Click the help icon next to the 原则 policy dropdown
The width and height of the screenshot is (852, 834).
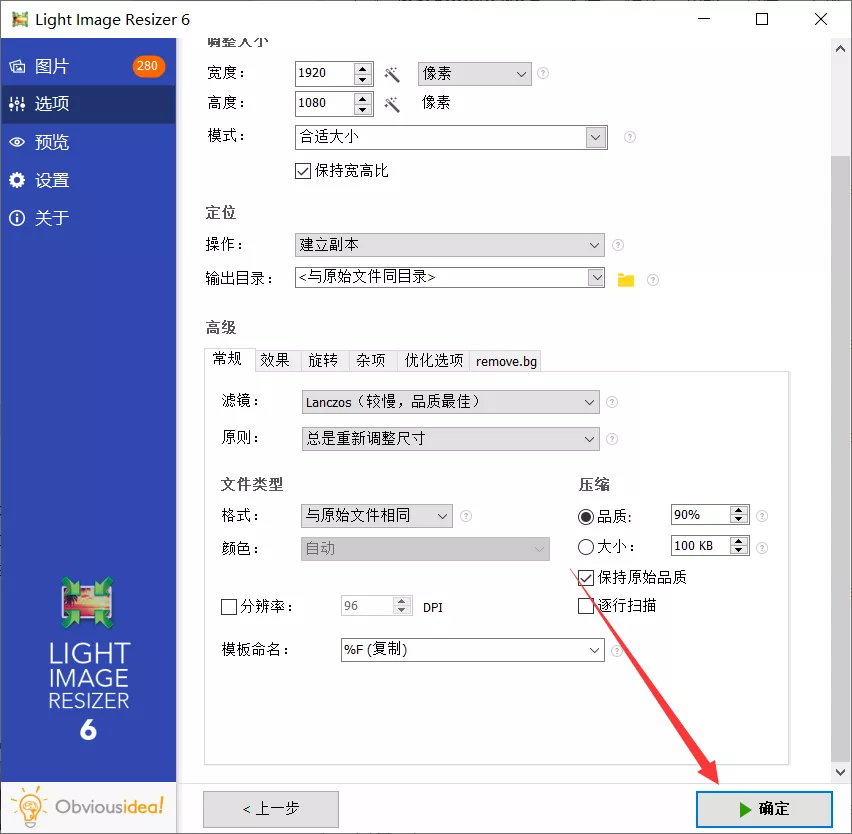click(612, 439)
